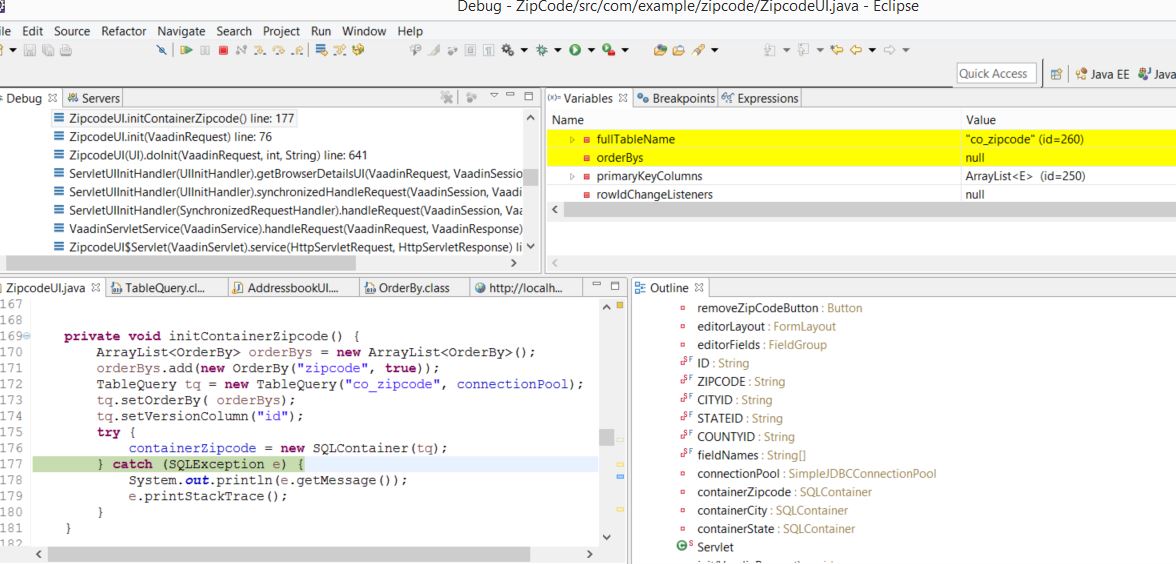1176x564 pixels.
Task: Click the Skip All Breakpoints icon
Action: tap(162, 50)
